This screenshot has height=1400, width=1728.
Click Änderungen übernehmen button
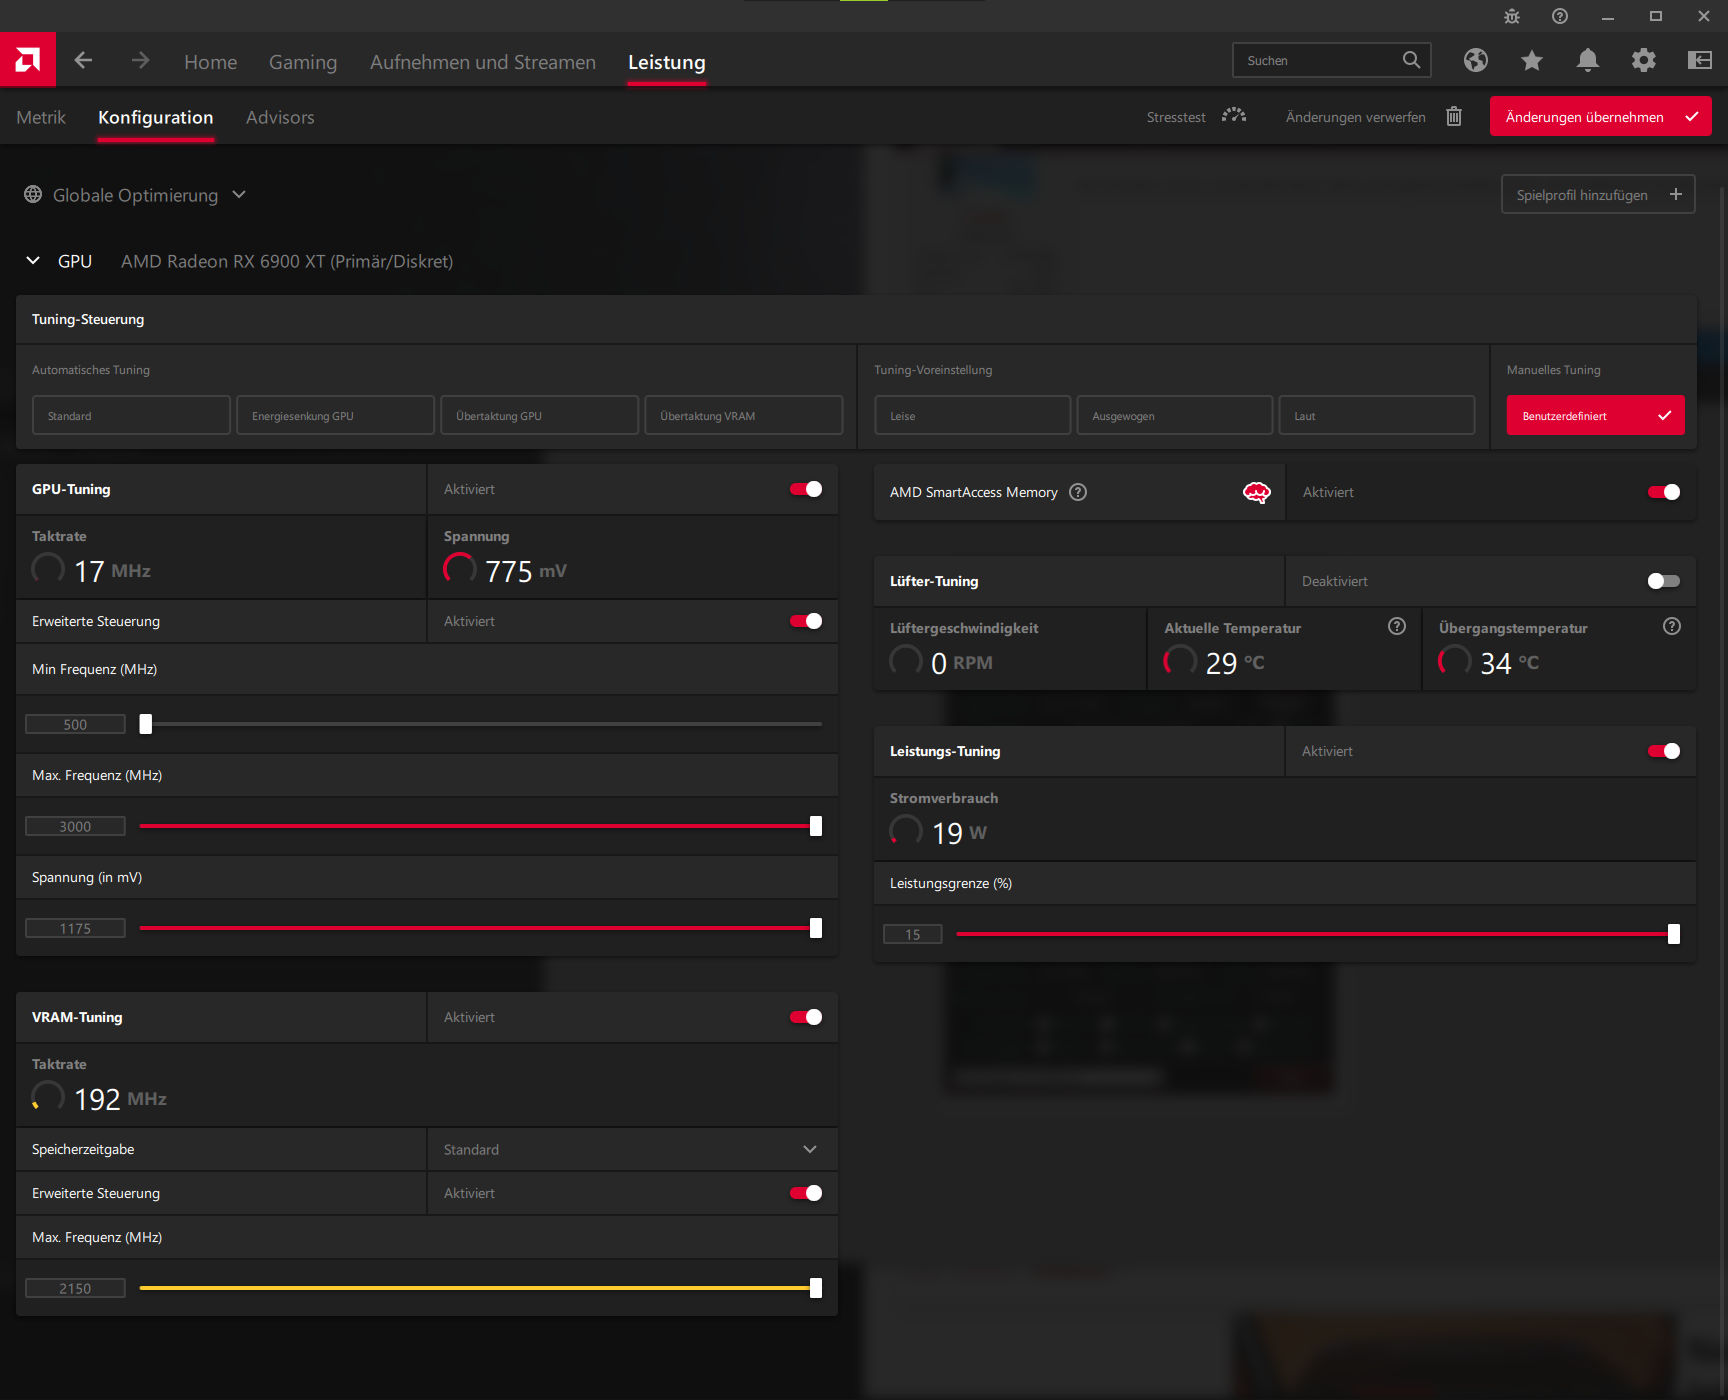click(x=1601, y=116)
